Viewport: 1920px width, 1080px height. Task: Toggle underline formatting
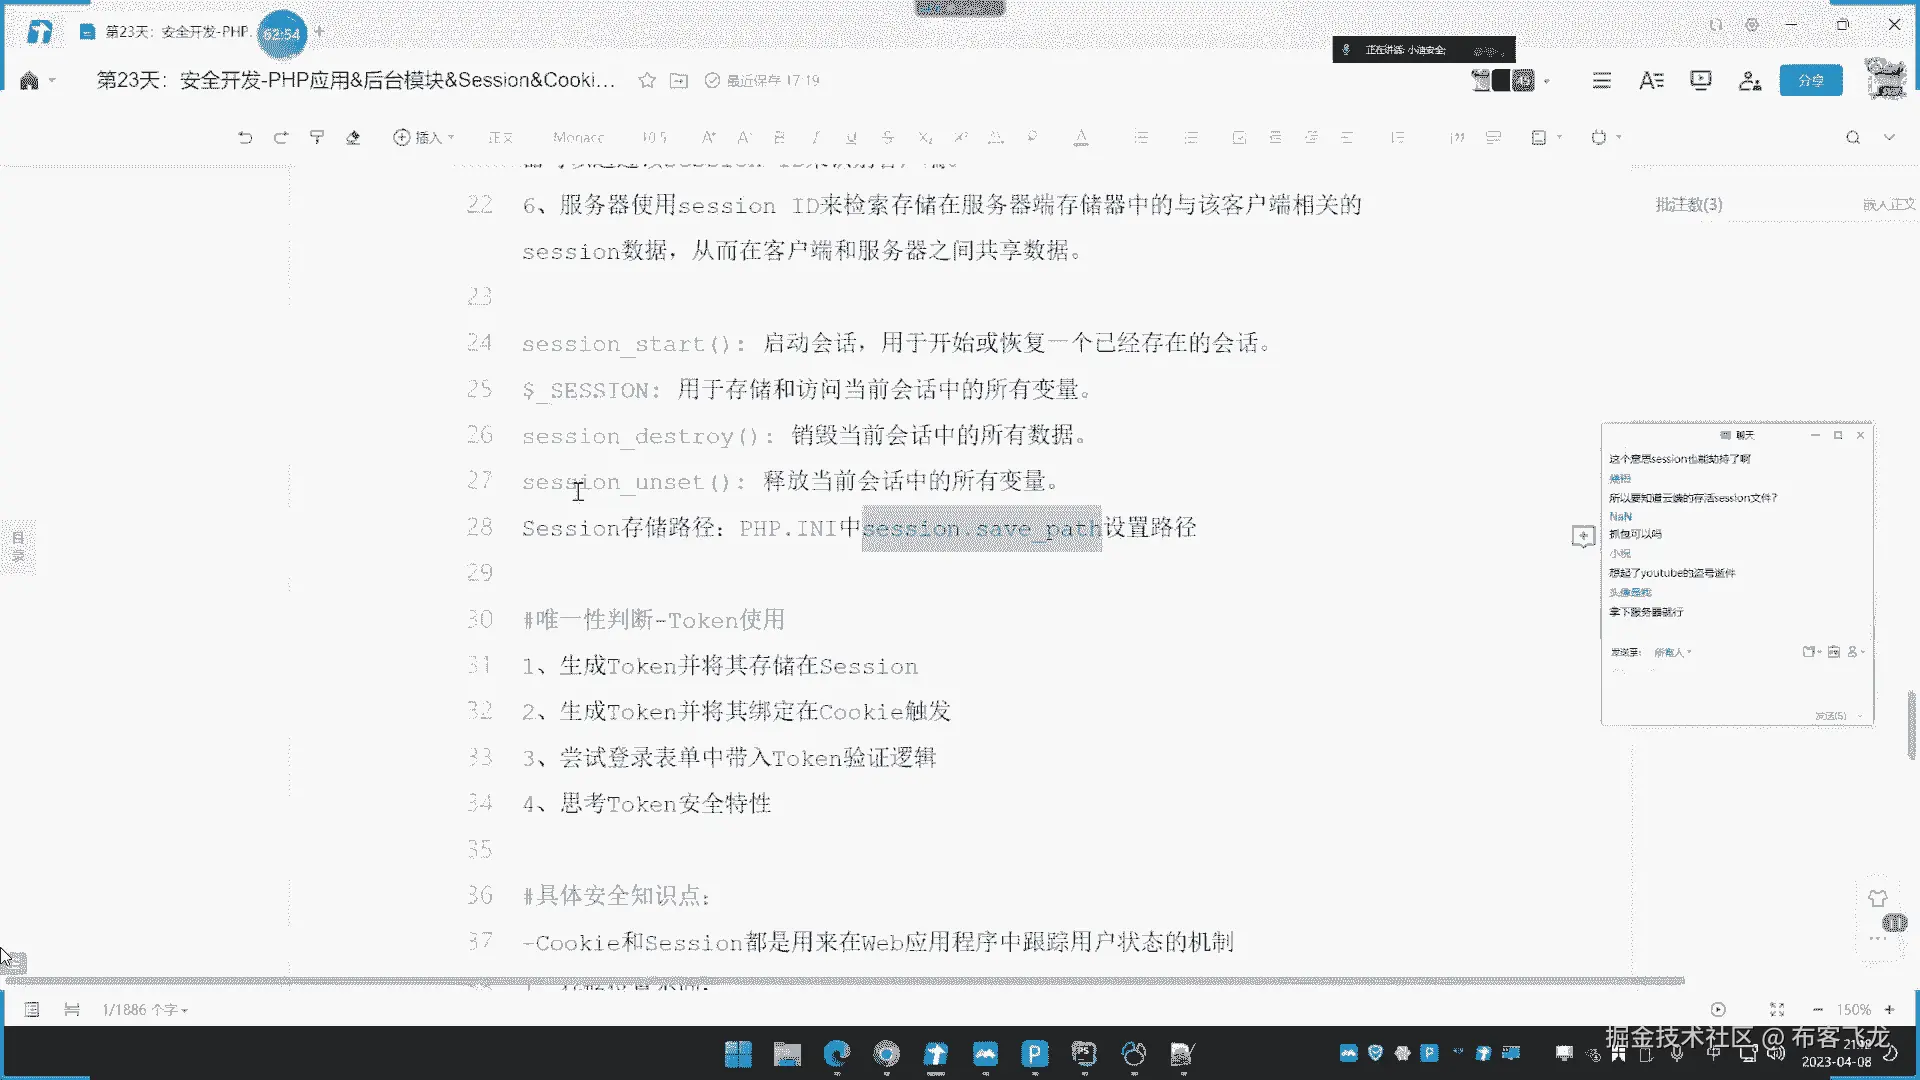(x=851, y=138)
